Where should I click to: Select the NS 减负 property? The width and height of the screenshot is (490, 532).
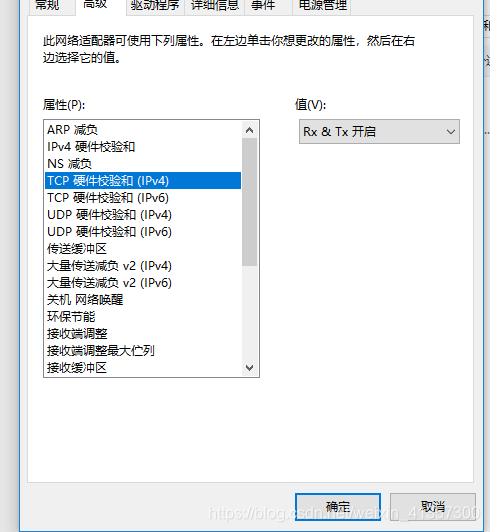point(143,164)
